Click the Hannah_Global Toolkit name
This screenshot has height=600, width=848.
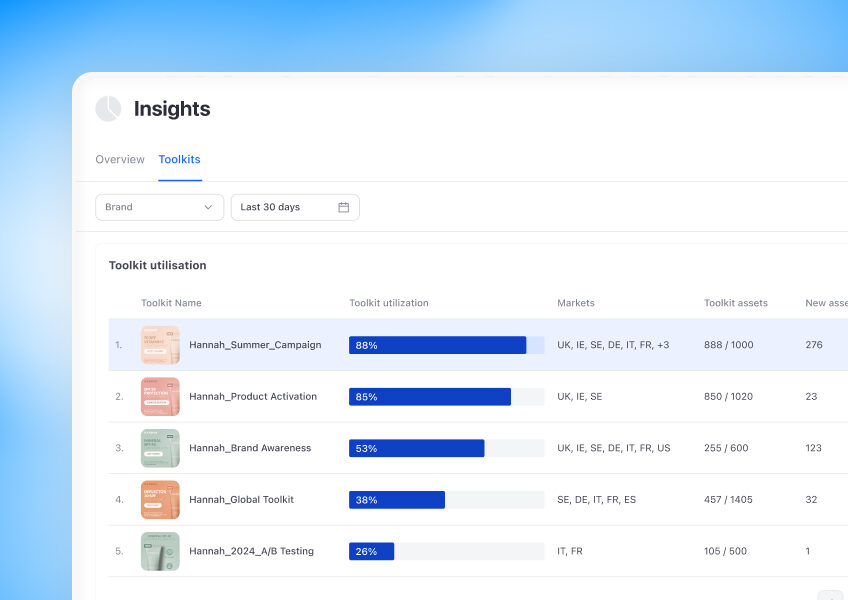pos(241,499)
